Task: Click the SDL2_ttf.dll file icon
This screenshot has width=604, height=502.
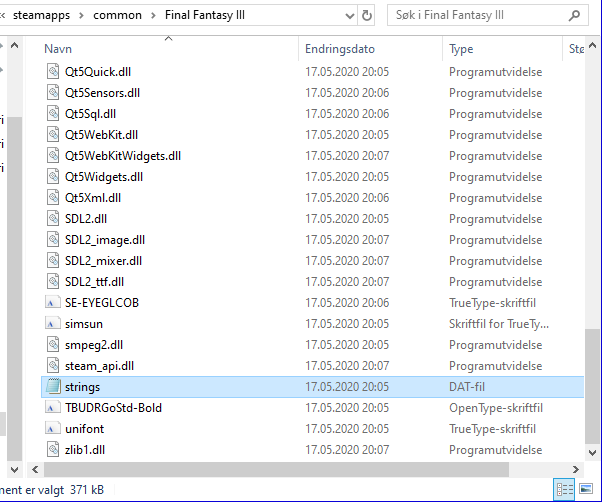Action: coord(53,282)
